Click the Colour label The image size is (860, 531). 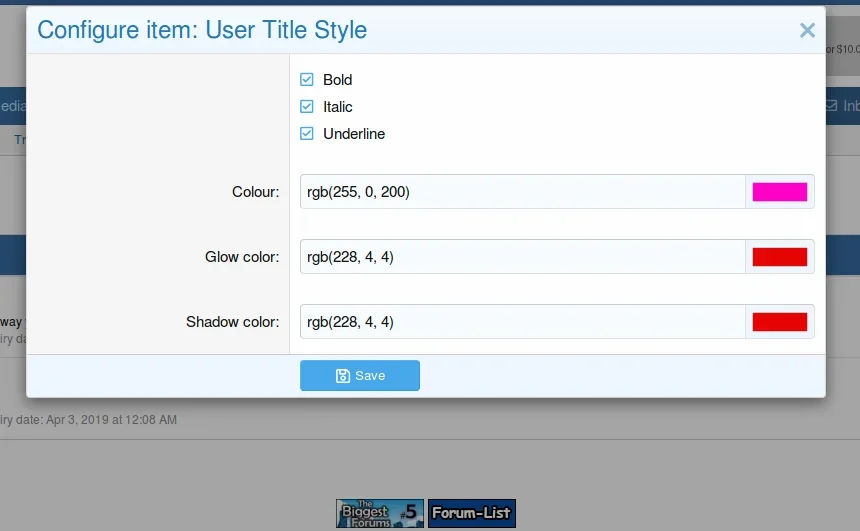point(256,192)
